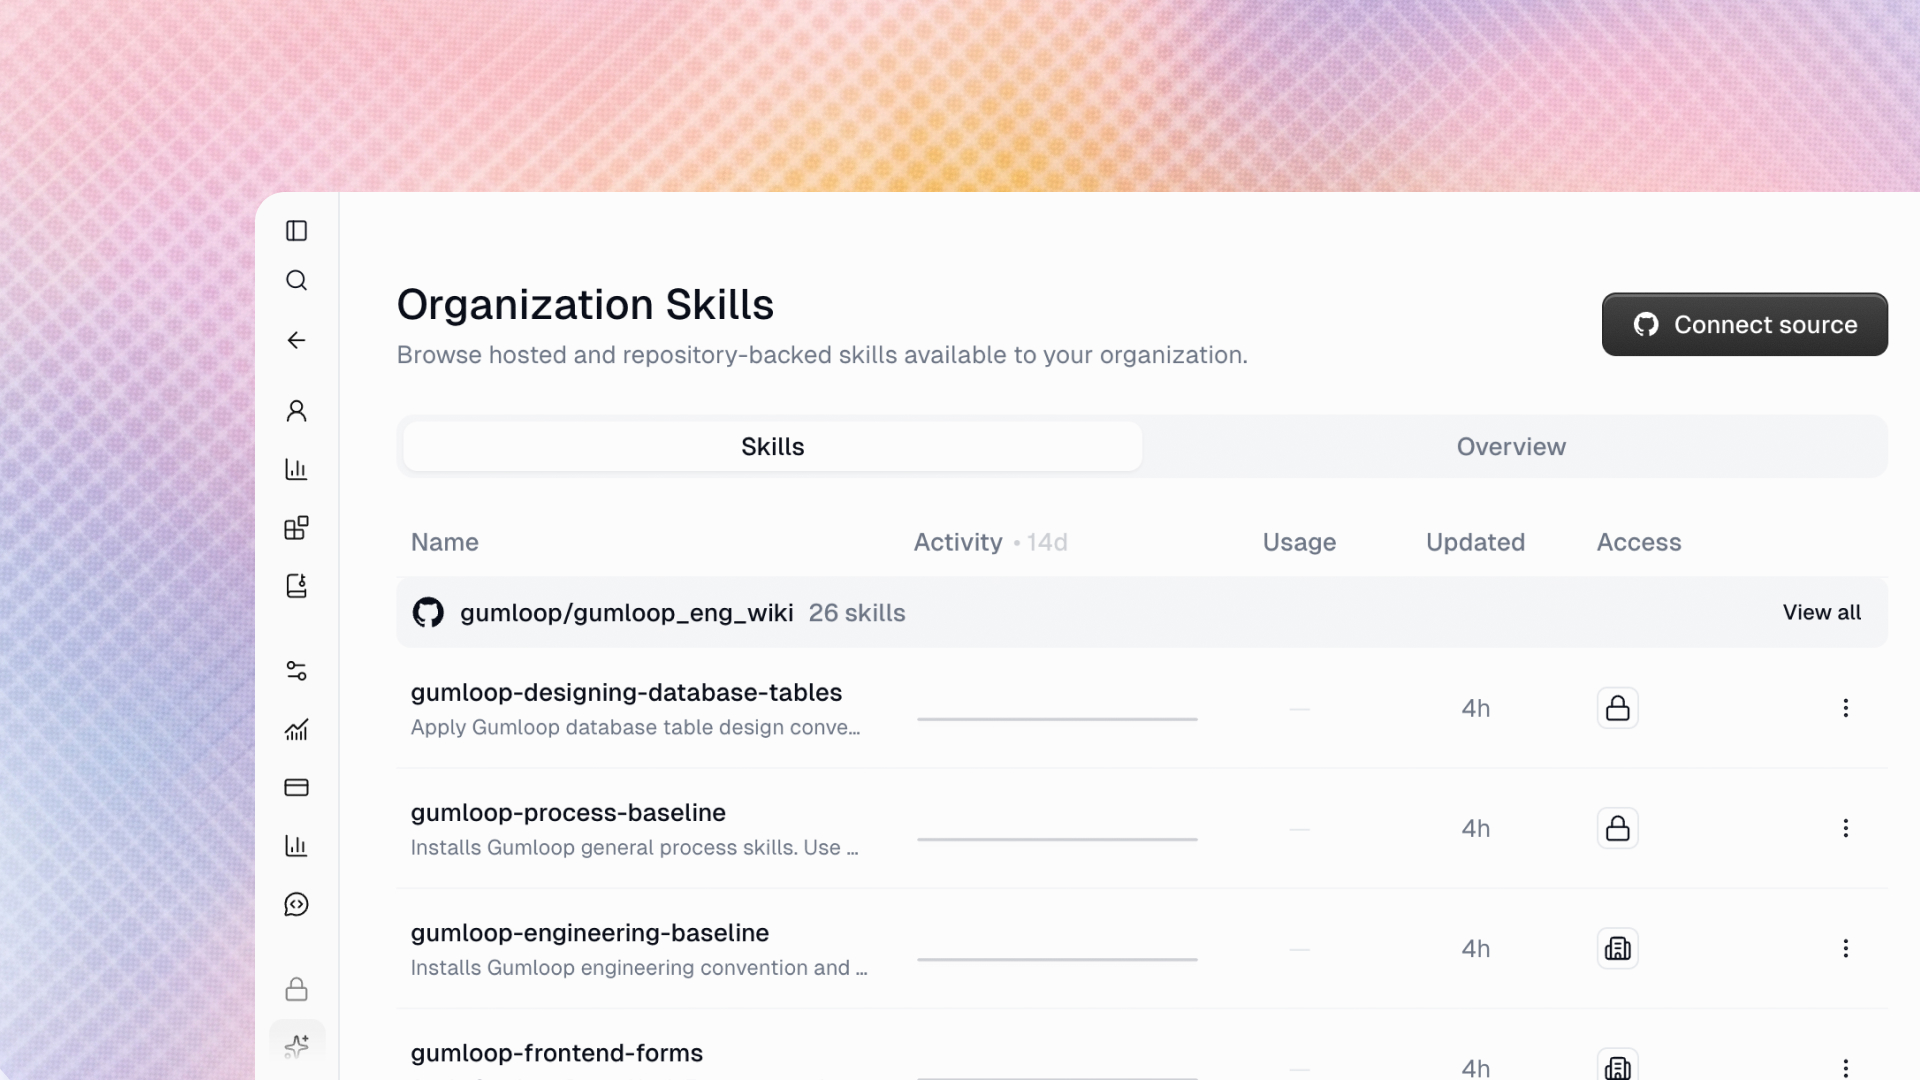Open the credit card billing icon
Viewport: 1920px width, 1080px height.
(296, 788)
